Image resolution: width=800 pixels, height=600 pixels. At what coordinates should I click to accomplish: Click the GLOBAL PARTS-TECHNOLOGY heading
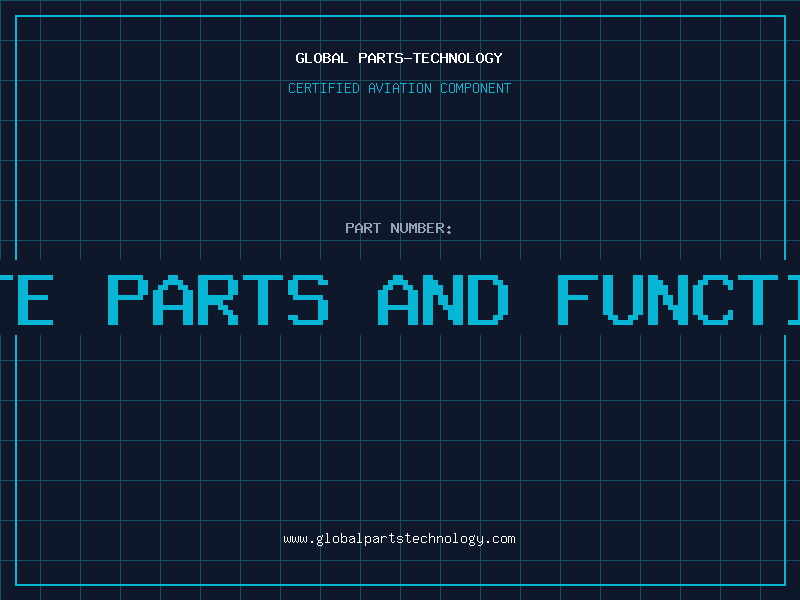tap(399, 58)
